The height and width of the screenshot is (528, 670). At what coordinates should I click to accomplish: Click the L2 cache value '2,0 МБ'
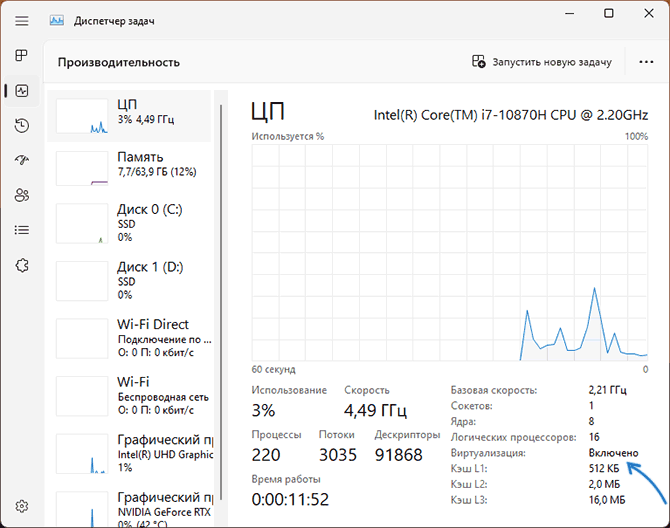[x=604, y=484]
